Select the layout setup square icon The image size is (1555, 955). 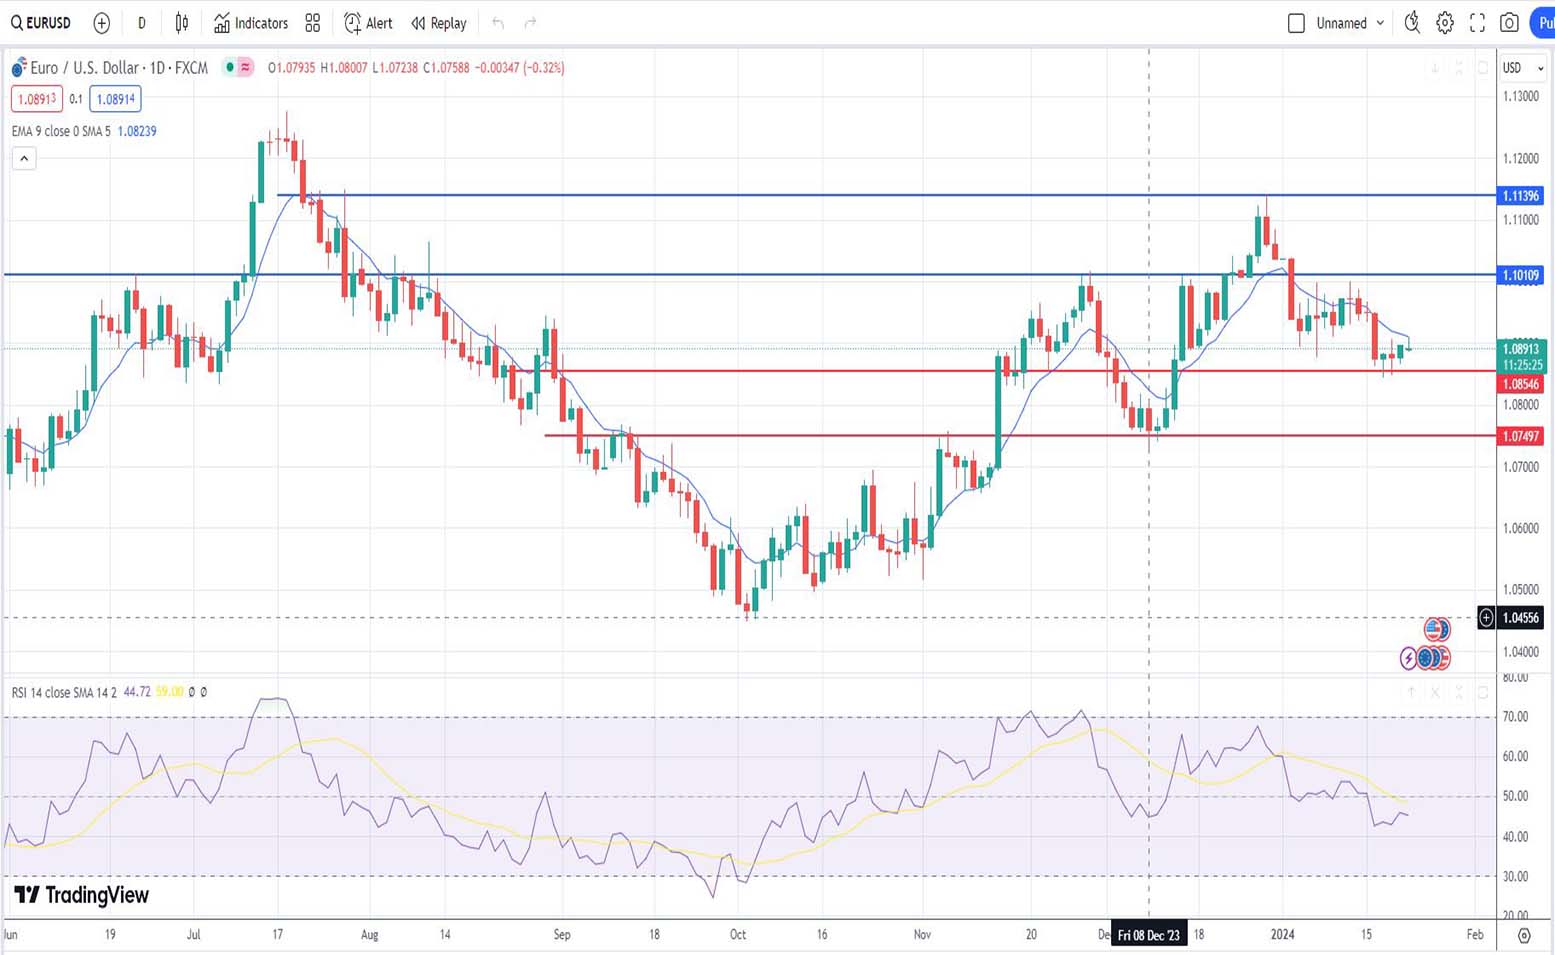1296,23
